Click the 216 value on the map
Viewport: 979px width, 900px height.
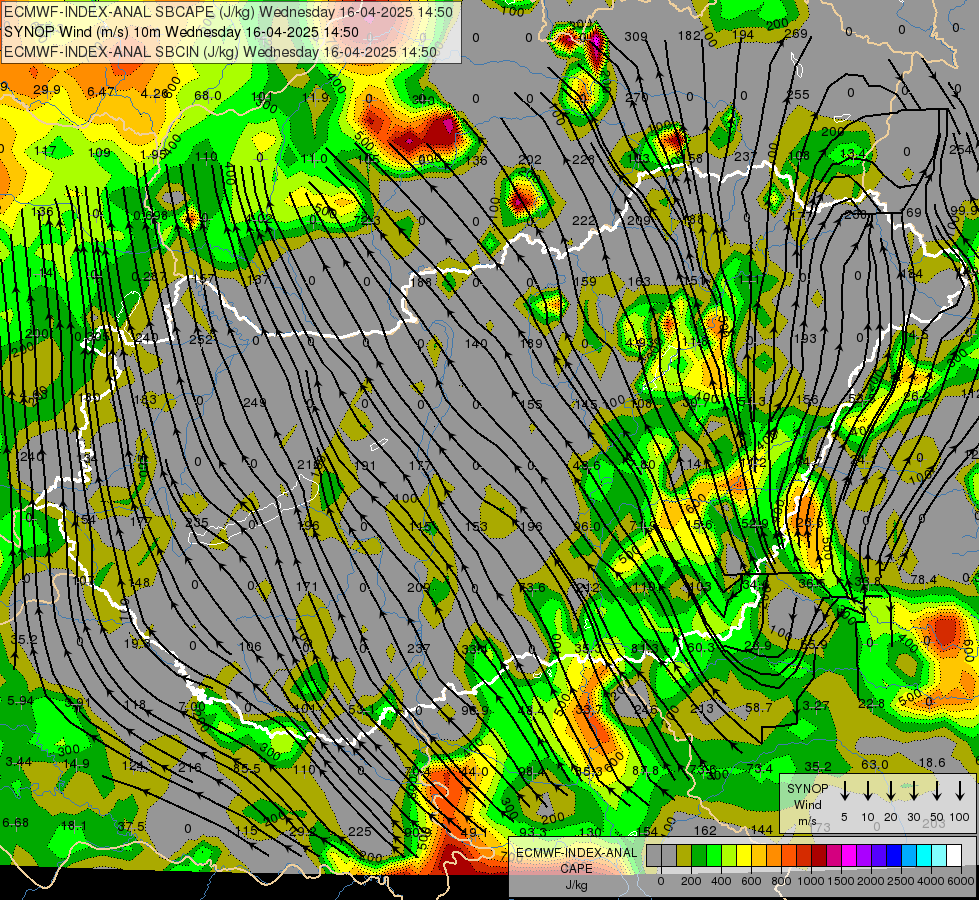click(x=190, y=768)
